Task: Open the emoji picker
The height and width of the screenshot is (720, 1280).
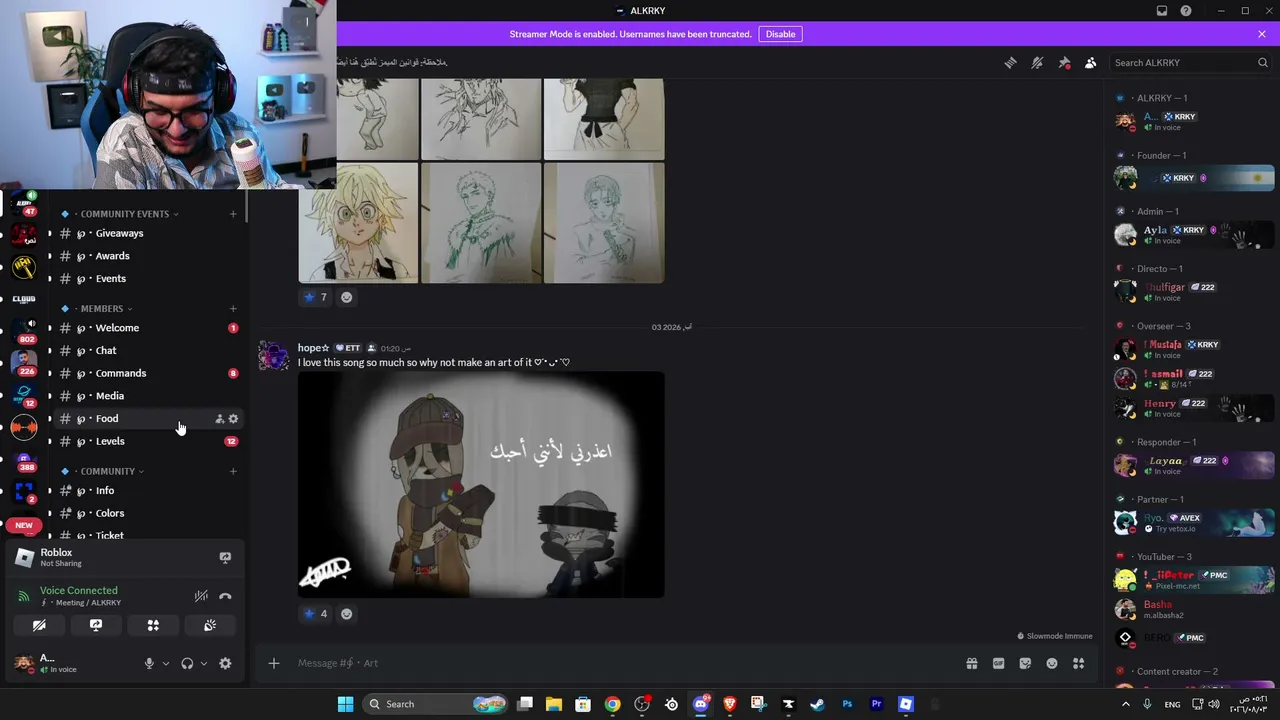Action: (1052, 663)
